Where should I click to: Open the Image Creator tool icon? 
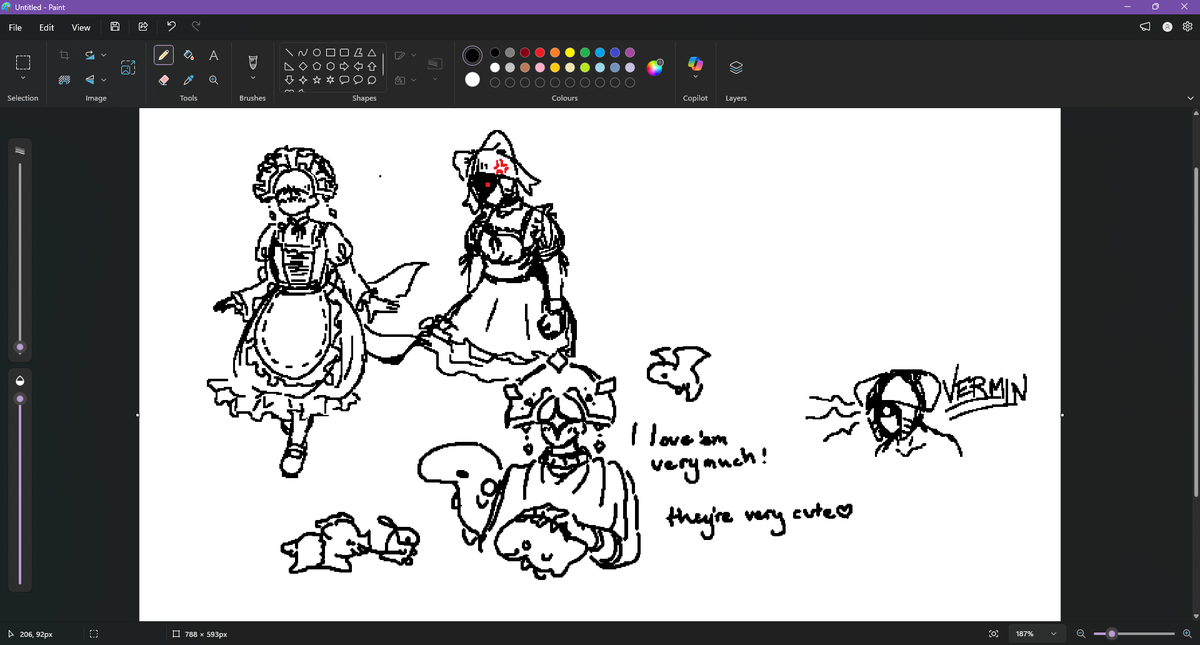[128, 68]
